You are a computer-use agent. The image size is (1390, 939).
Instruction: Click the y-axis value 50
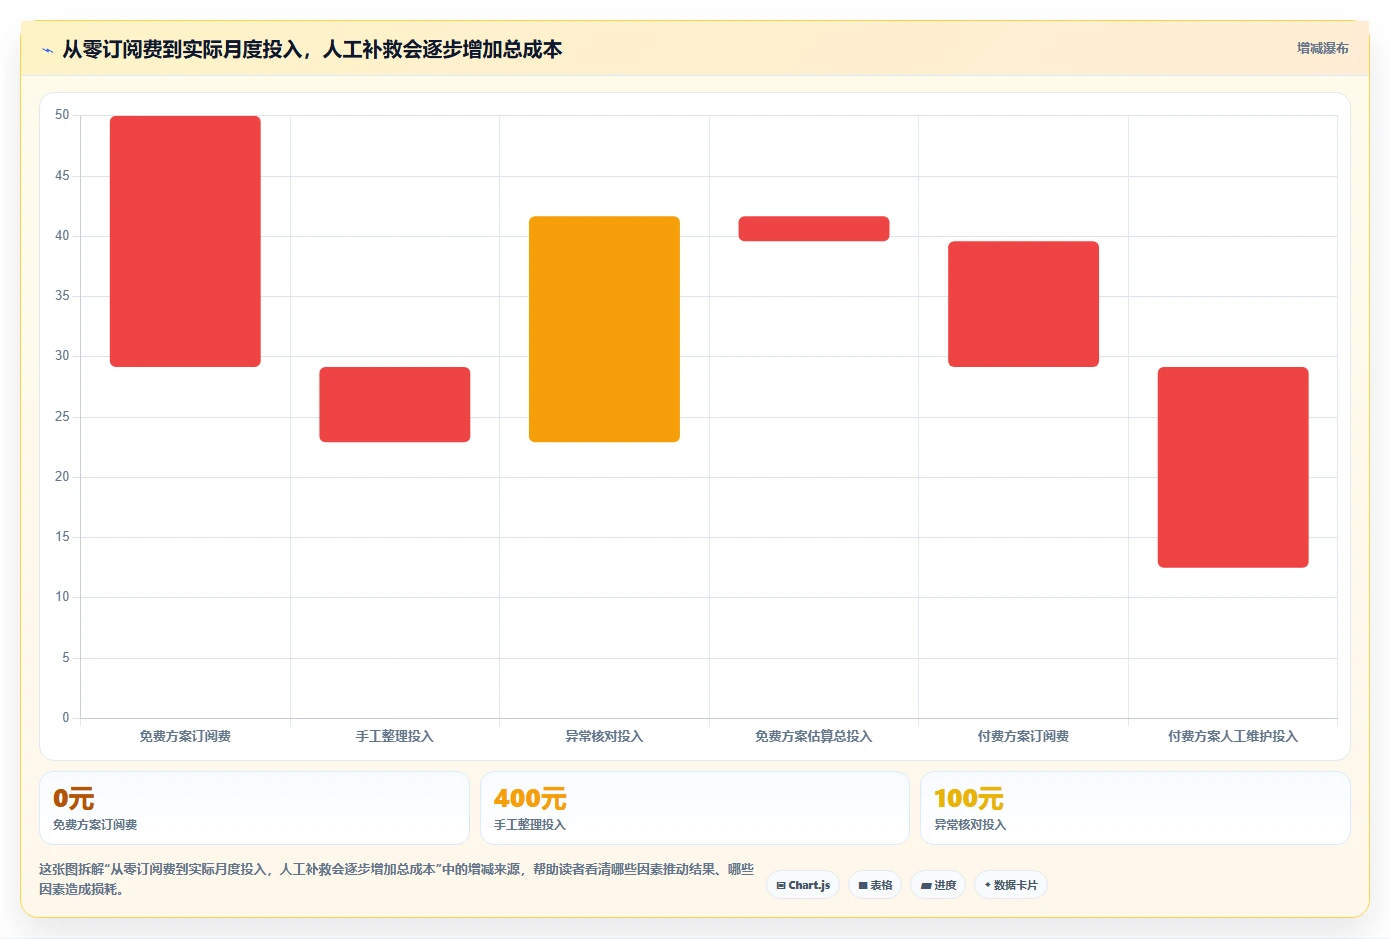pyautogui.click(x=62, y=115)
